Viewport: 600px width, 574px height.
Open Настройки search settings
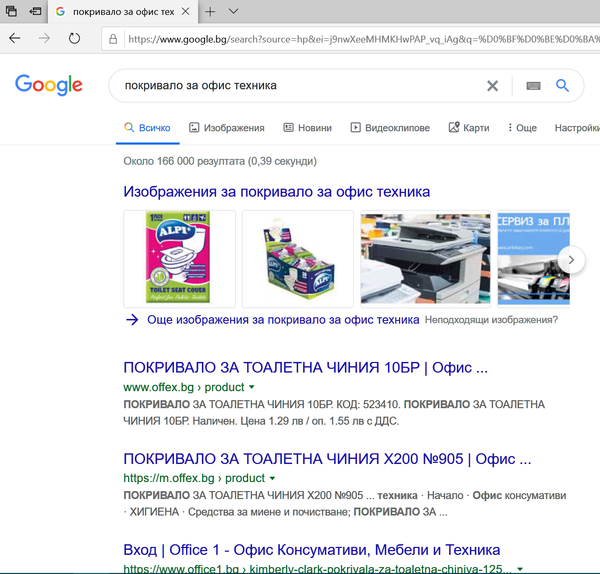[x=577, y=128]
